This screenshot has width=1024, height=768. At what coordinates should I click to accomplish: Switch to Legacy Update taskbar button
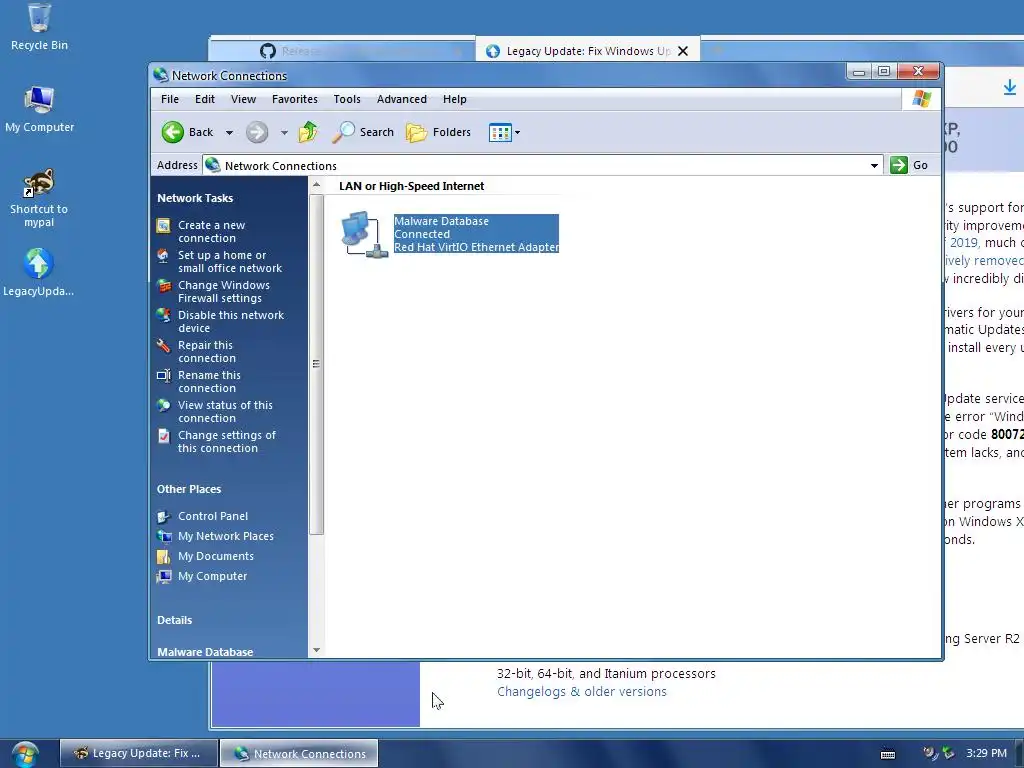138,753
